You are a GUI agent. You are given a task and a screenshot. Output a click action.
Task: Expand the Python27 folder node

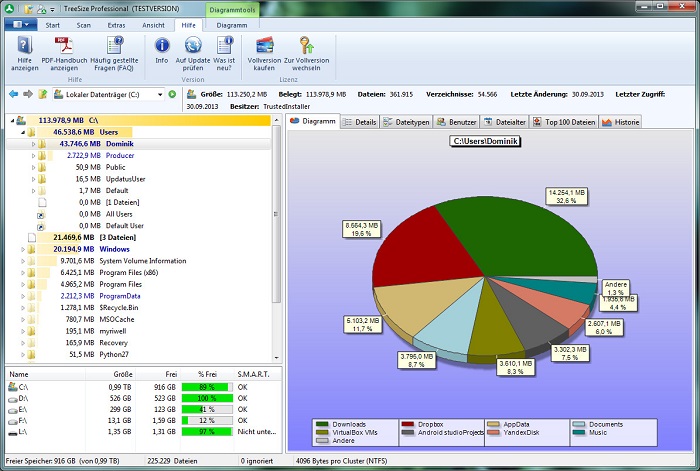click(x=23, y=355)
